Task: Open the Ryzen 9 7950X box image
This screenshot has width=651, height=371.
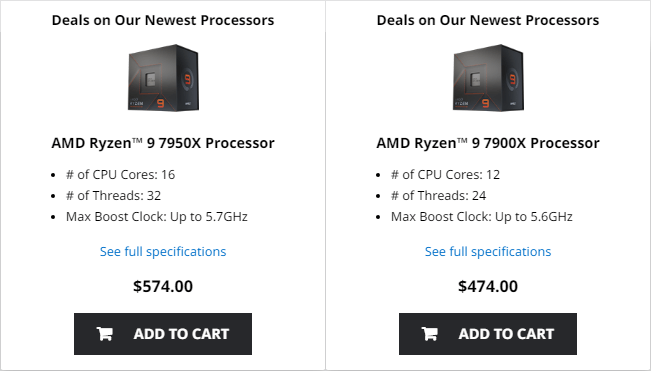Action: coord(163,78)
